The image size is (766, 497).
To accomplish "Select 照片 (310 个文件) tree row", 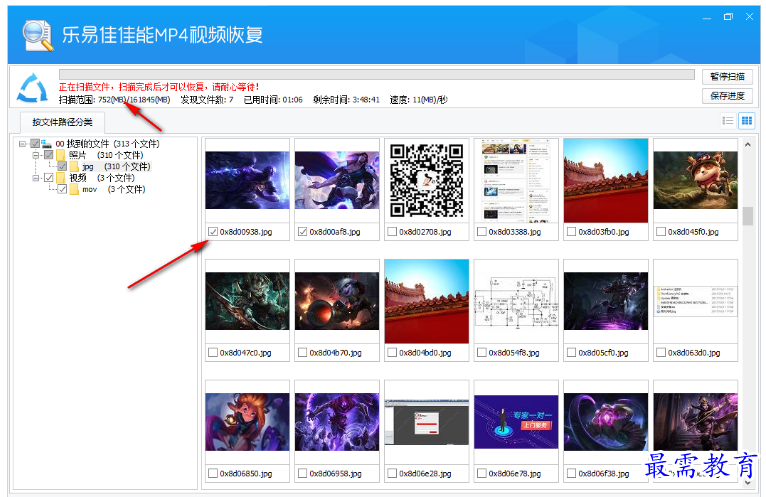I will [x=106, y=155].
